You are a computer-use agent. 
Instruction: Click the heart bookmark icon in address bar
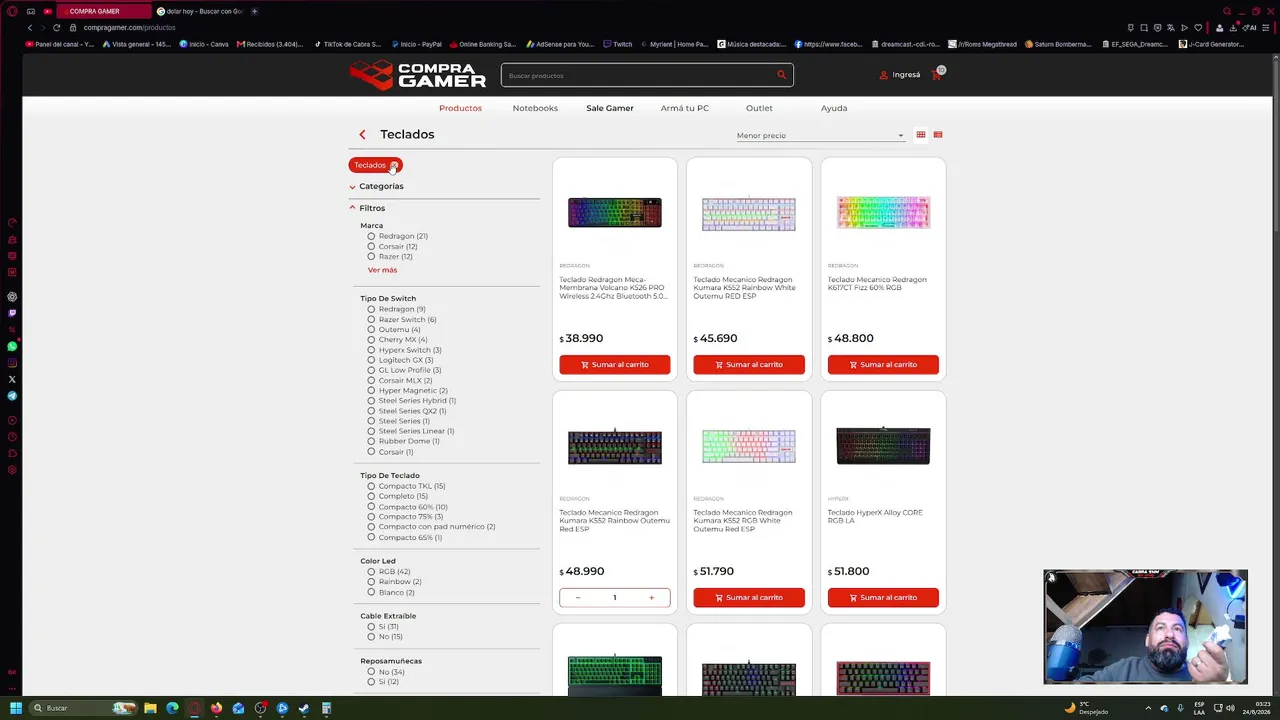pyautogui.click(x=1198, y=27)
